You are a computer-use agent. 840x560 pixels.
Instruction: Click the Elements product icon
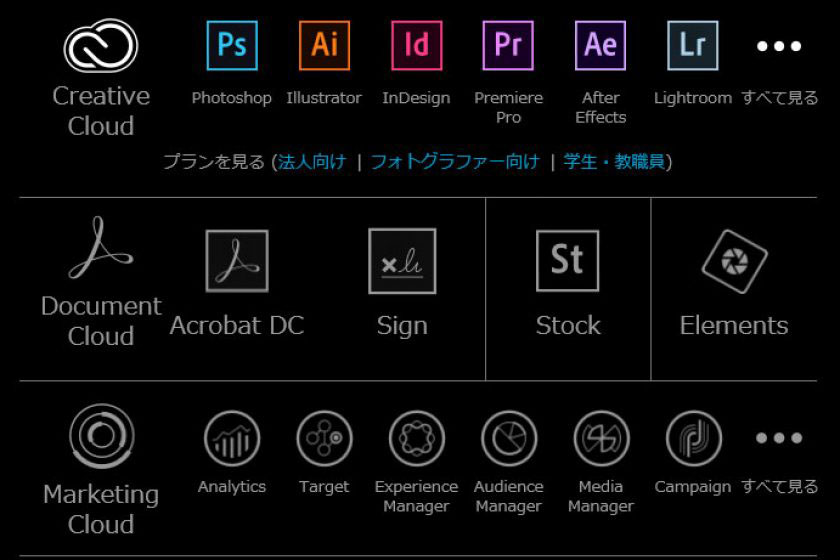[x=734, y=261]
